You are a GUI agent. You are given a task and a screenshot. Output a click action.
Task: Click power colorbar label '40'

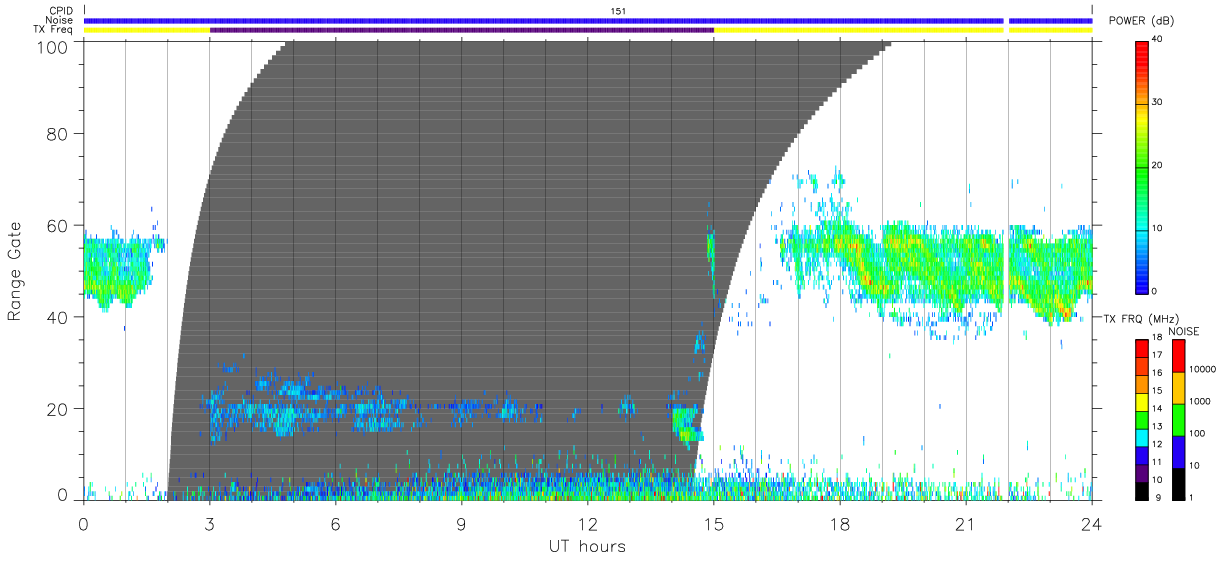[x=1158, y=40]
